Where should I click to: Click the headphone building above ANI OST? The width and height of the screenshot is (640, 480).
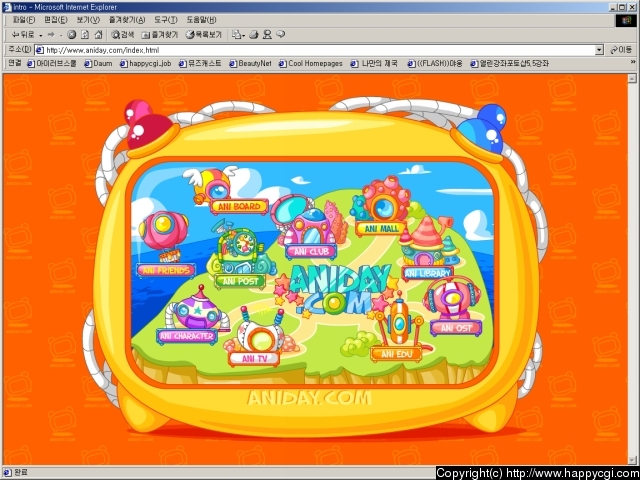click(452, 299)
